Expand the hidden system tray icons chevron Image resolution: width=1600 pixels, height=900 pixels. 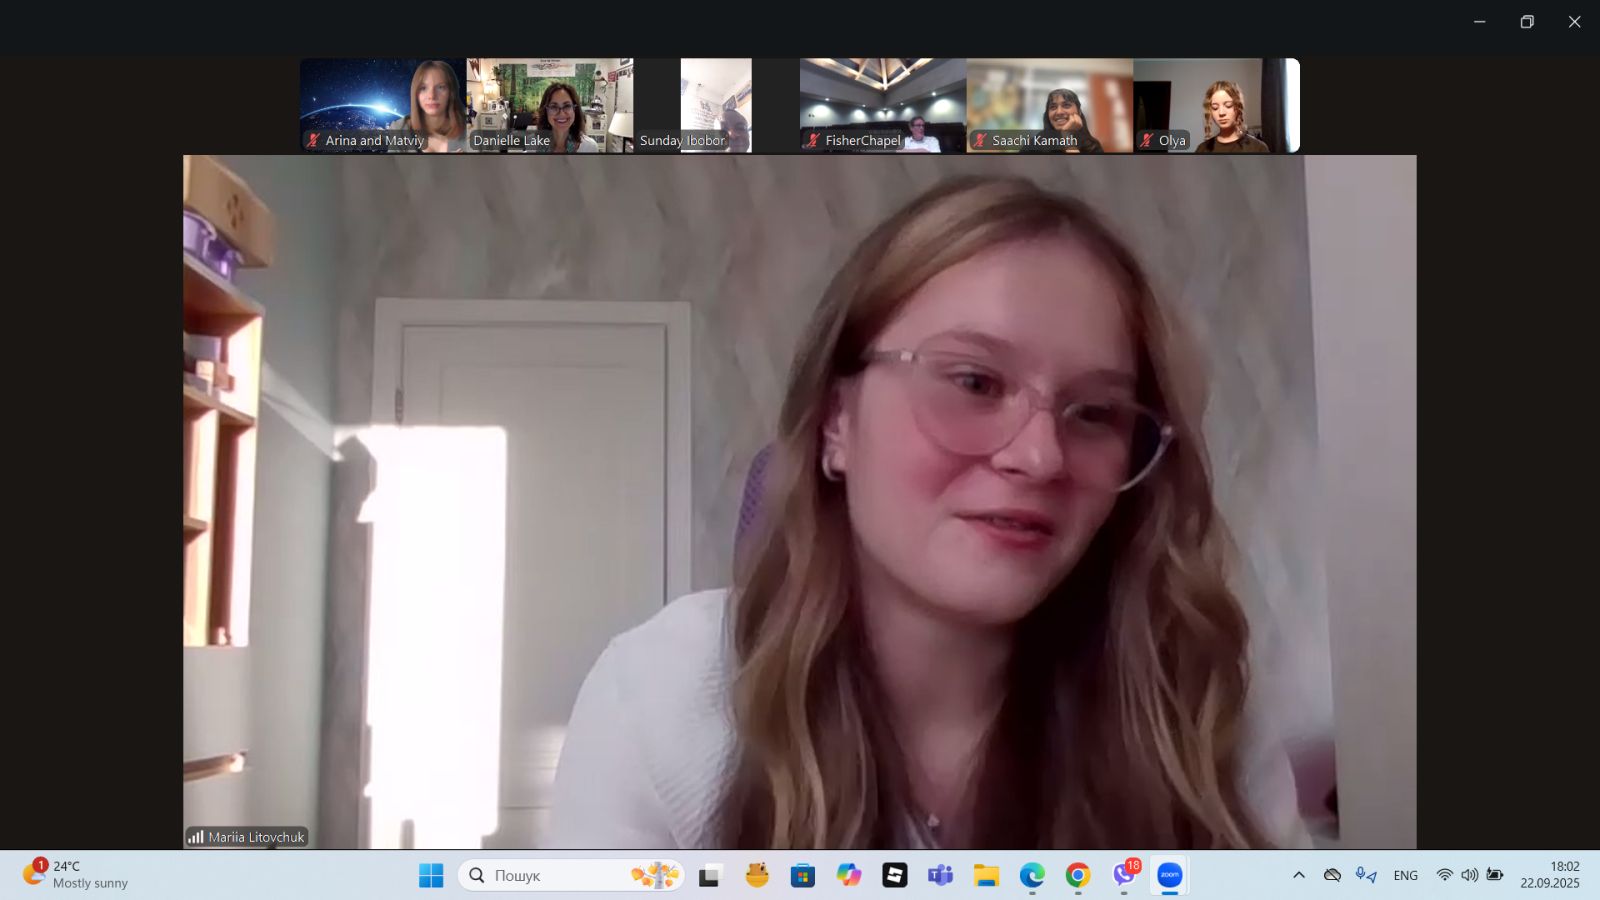pos(1298,875)
